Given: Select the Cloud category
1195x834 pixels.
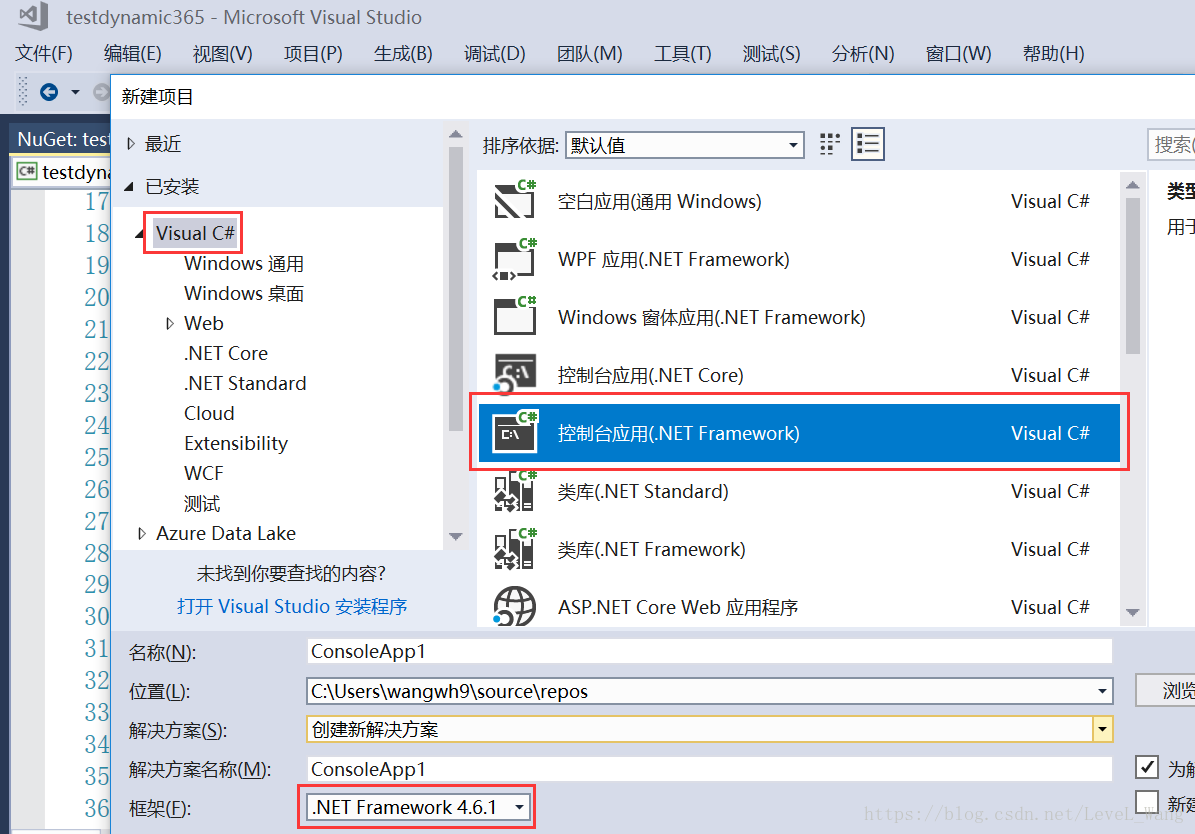Looking at the screenshot, I should 209,413.
